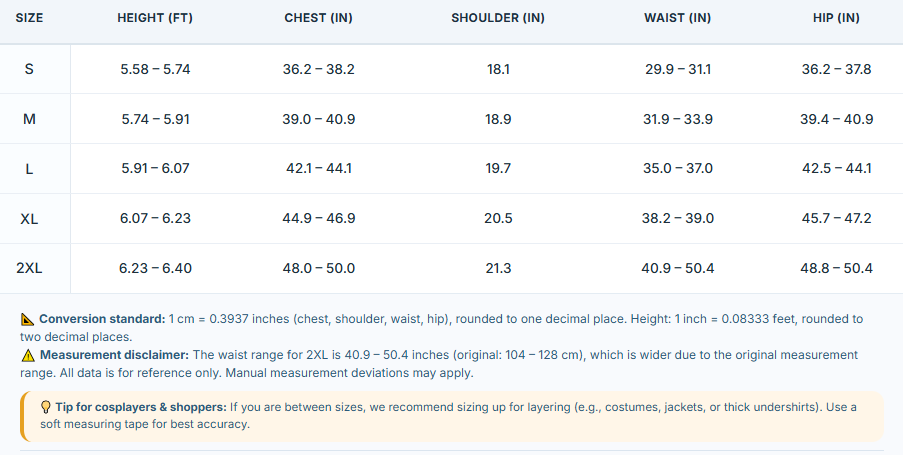Click the CHEST (IN) column header
This screenshot has height=455, width=903.
[x=318, y=18]
